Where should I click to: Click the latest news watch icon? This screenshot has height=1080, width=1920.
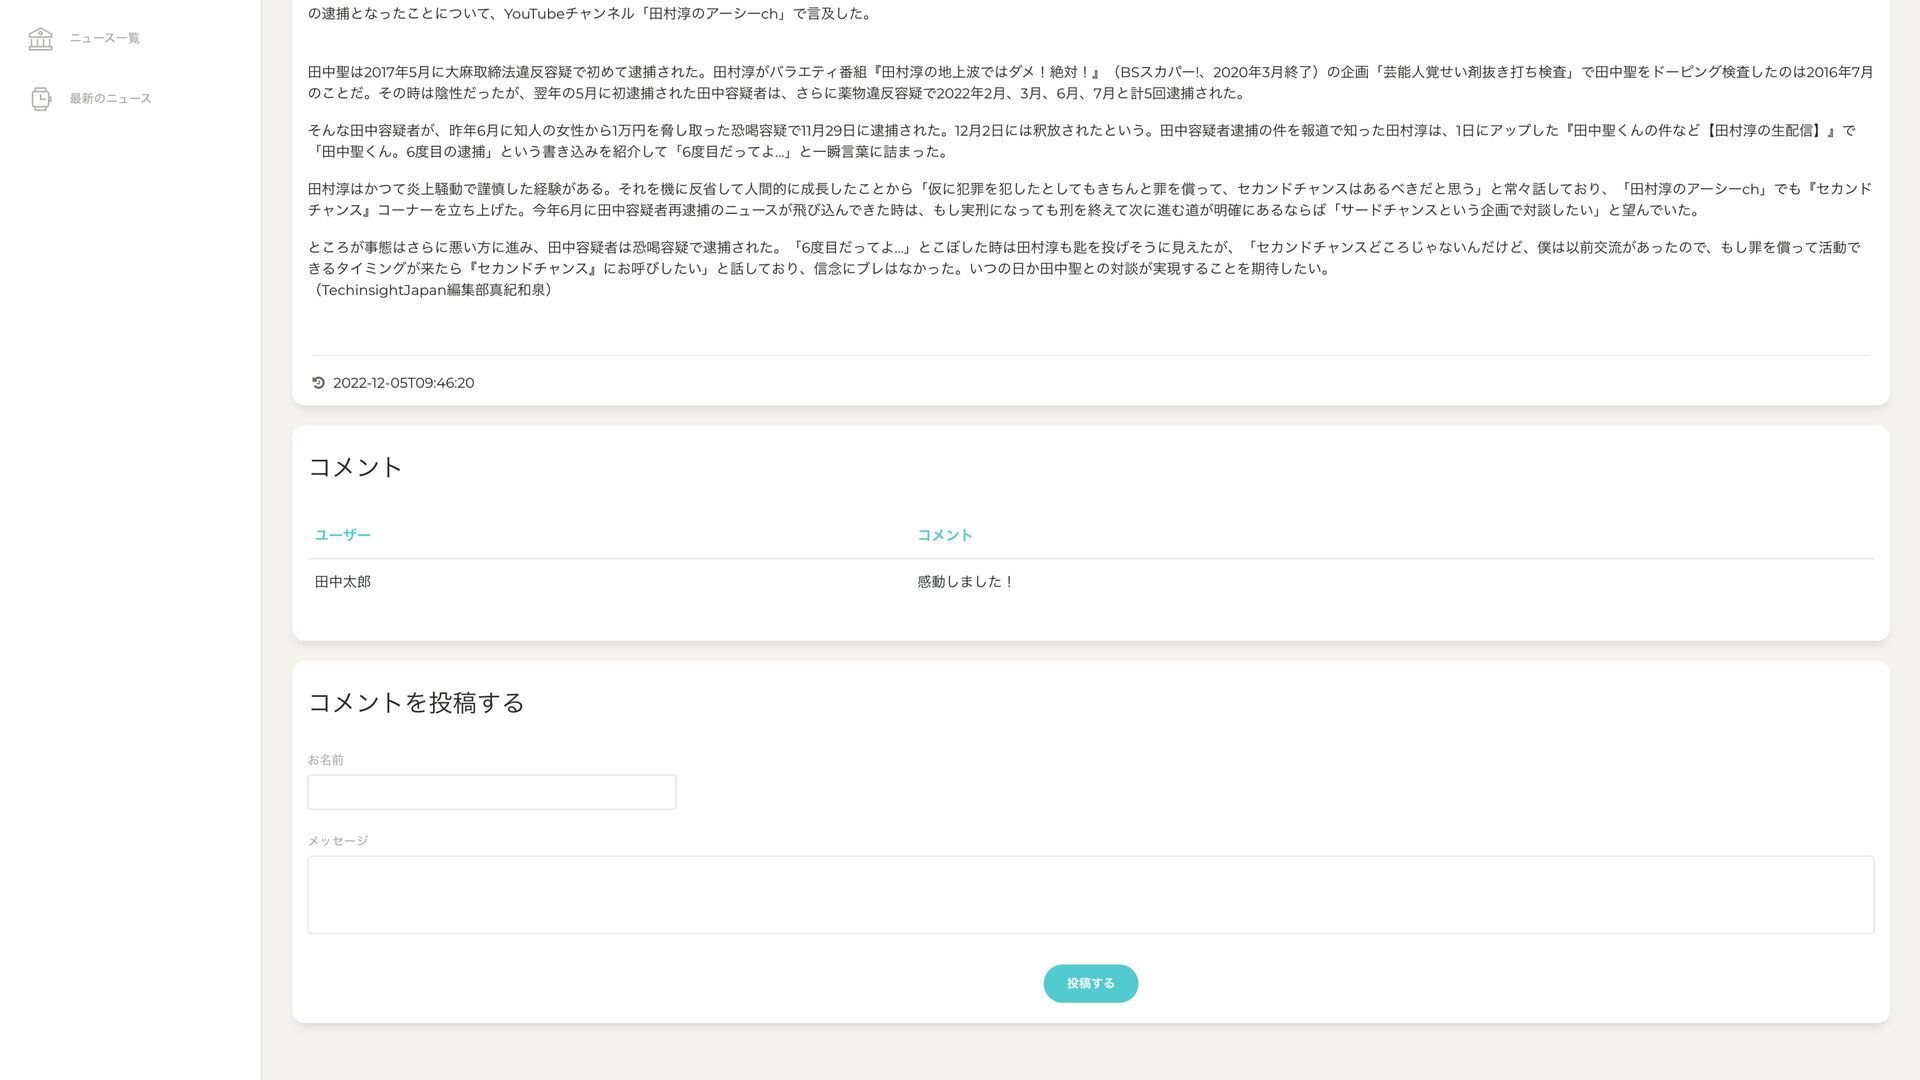pyautogui.click(x=40, y=98)
